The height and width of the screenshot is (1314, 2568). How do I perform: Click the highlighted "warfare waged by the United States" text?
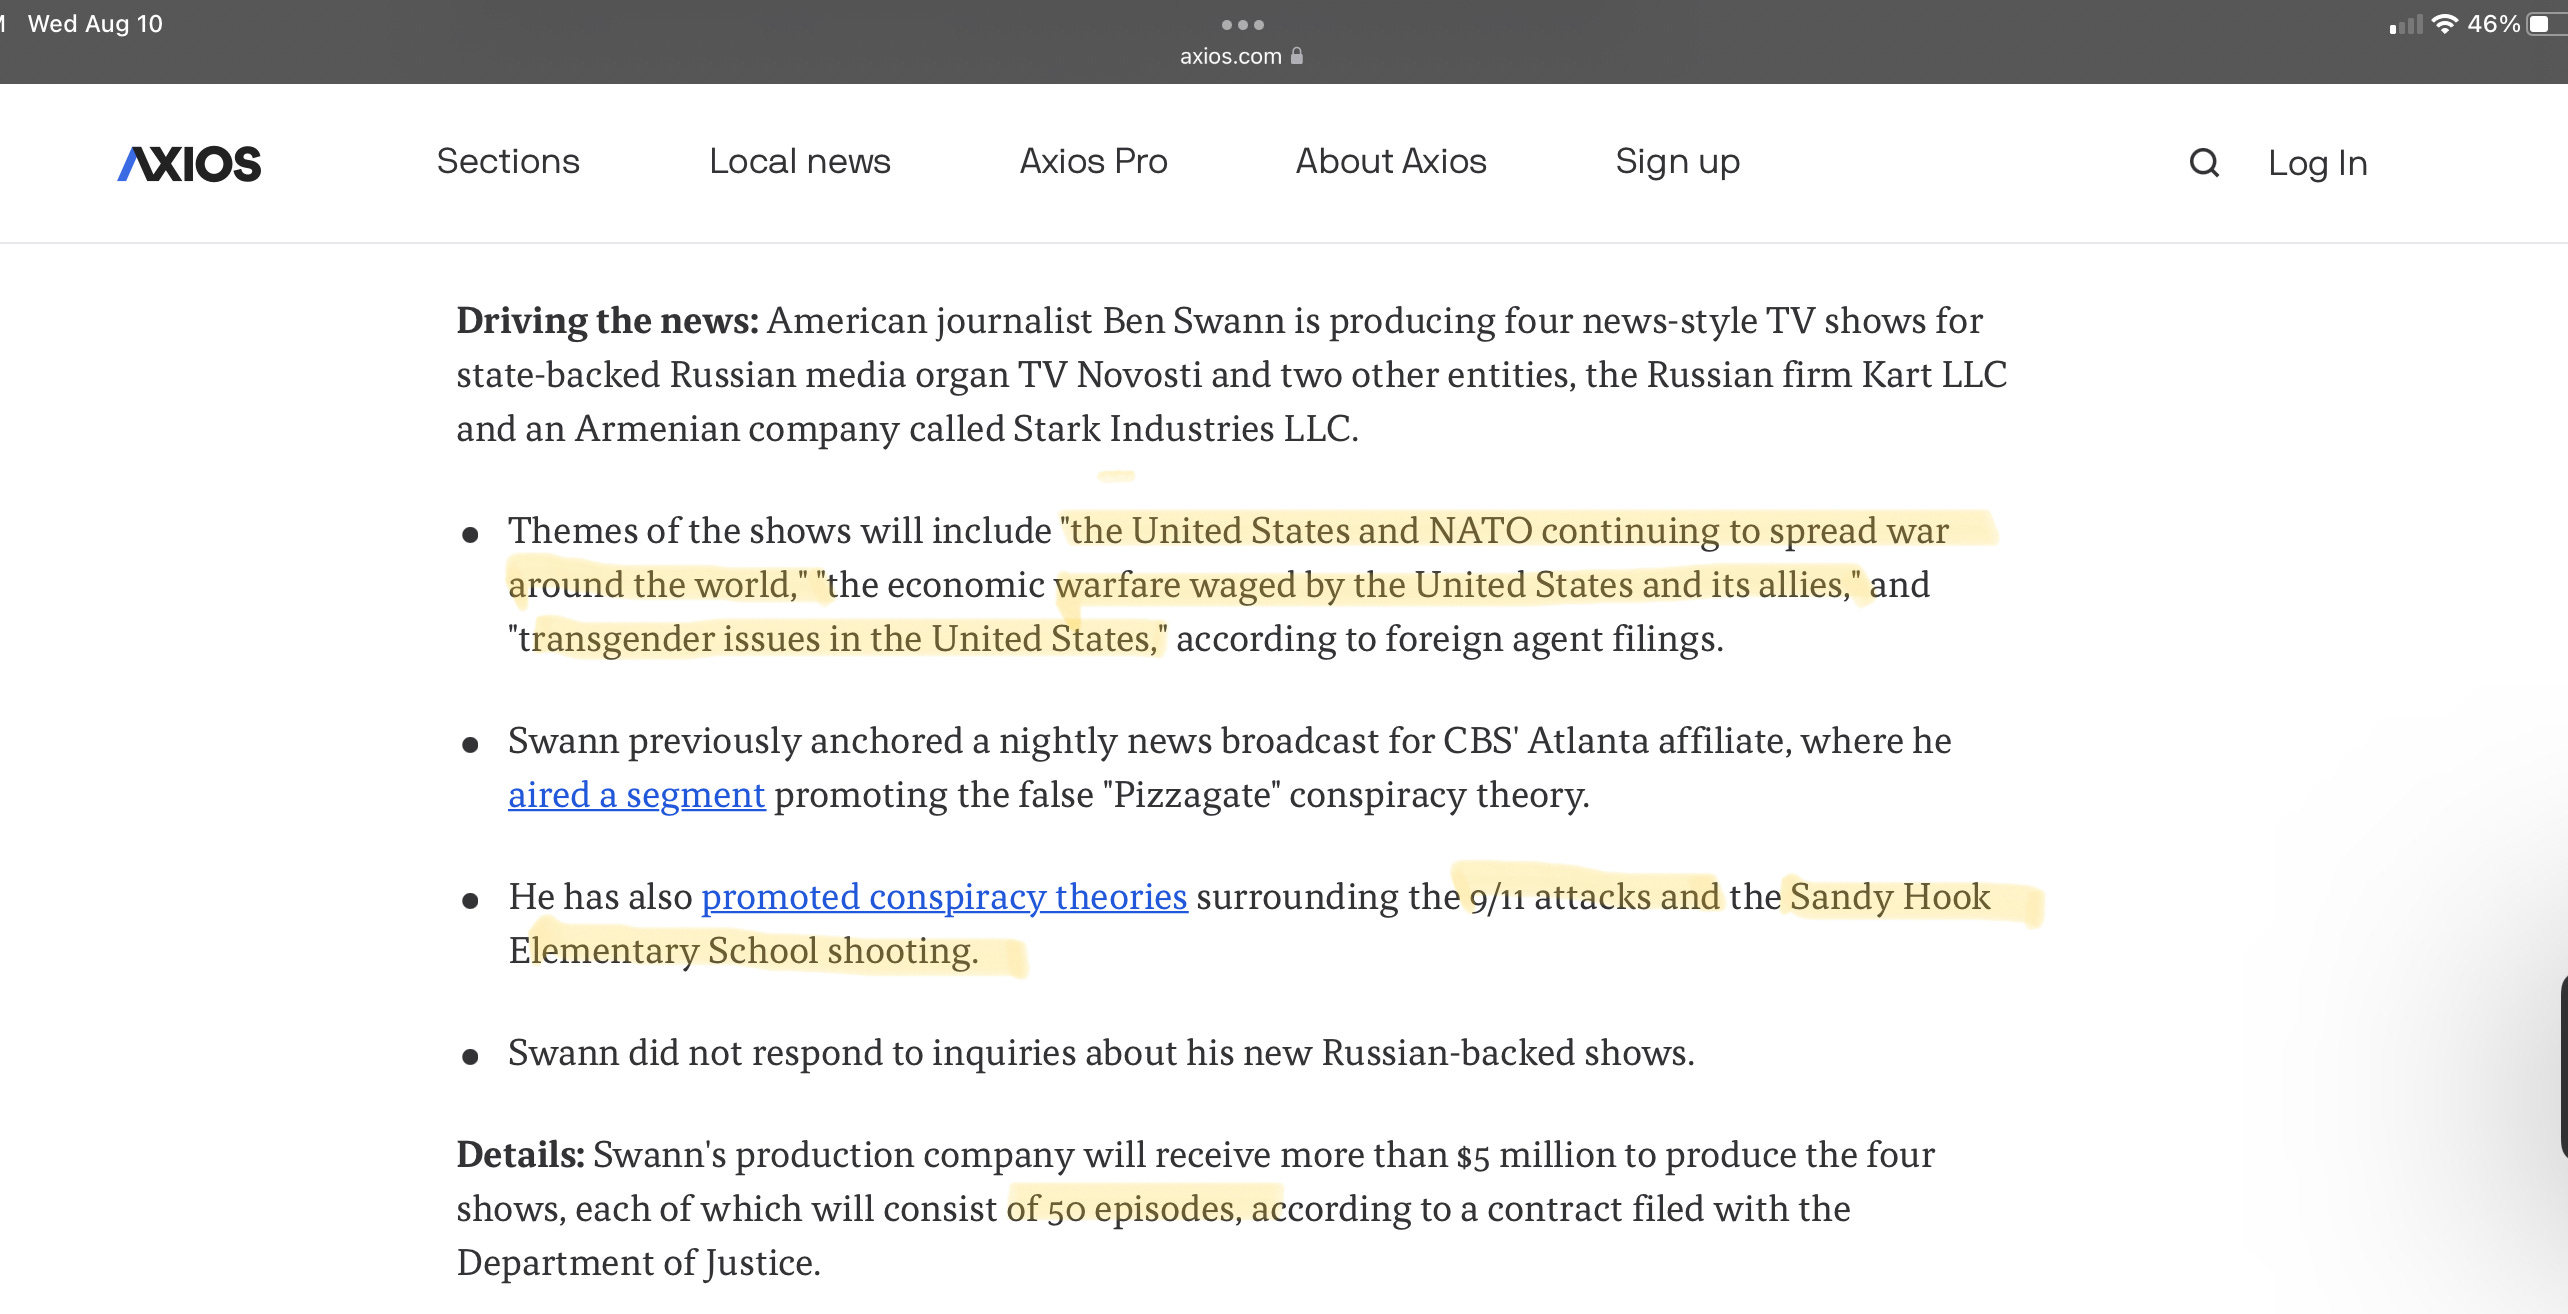click(x=1343, y=585)
